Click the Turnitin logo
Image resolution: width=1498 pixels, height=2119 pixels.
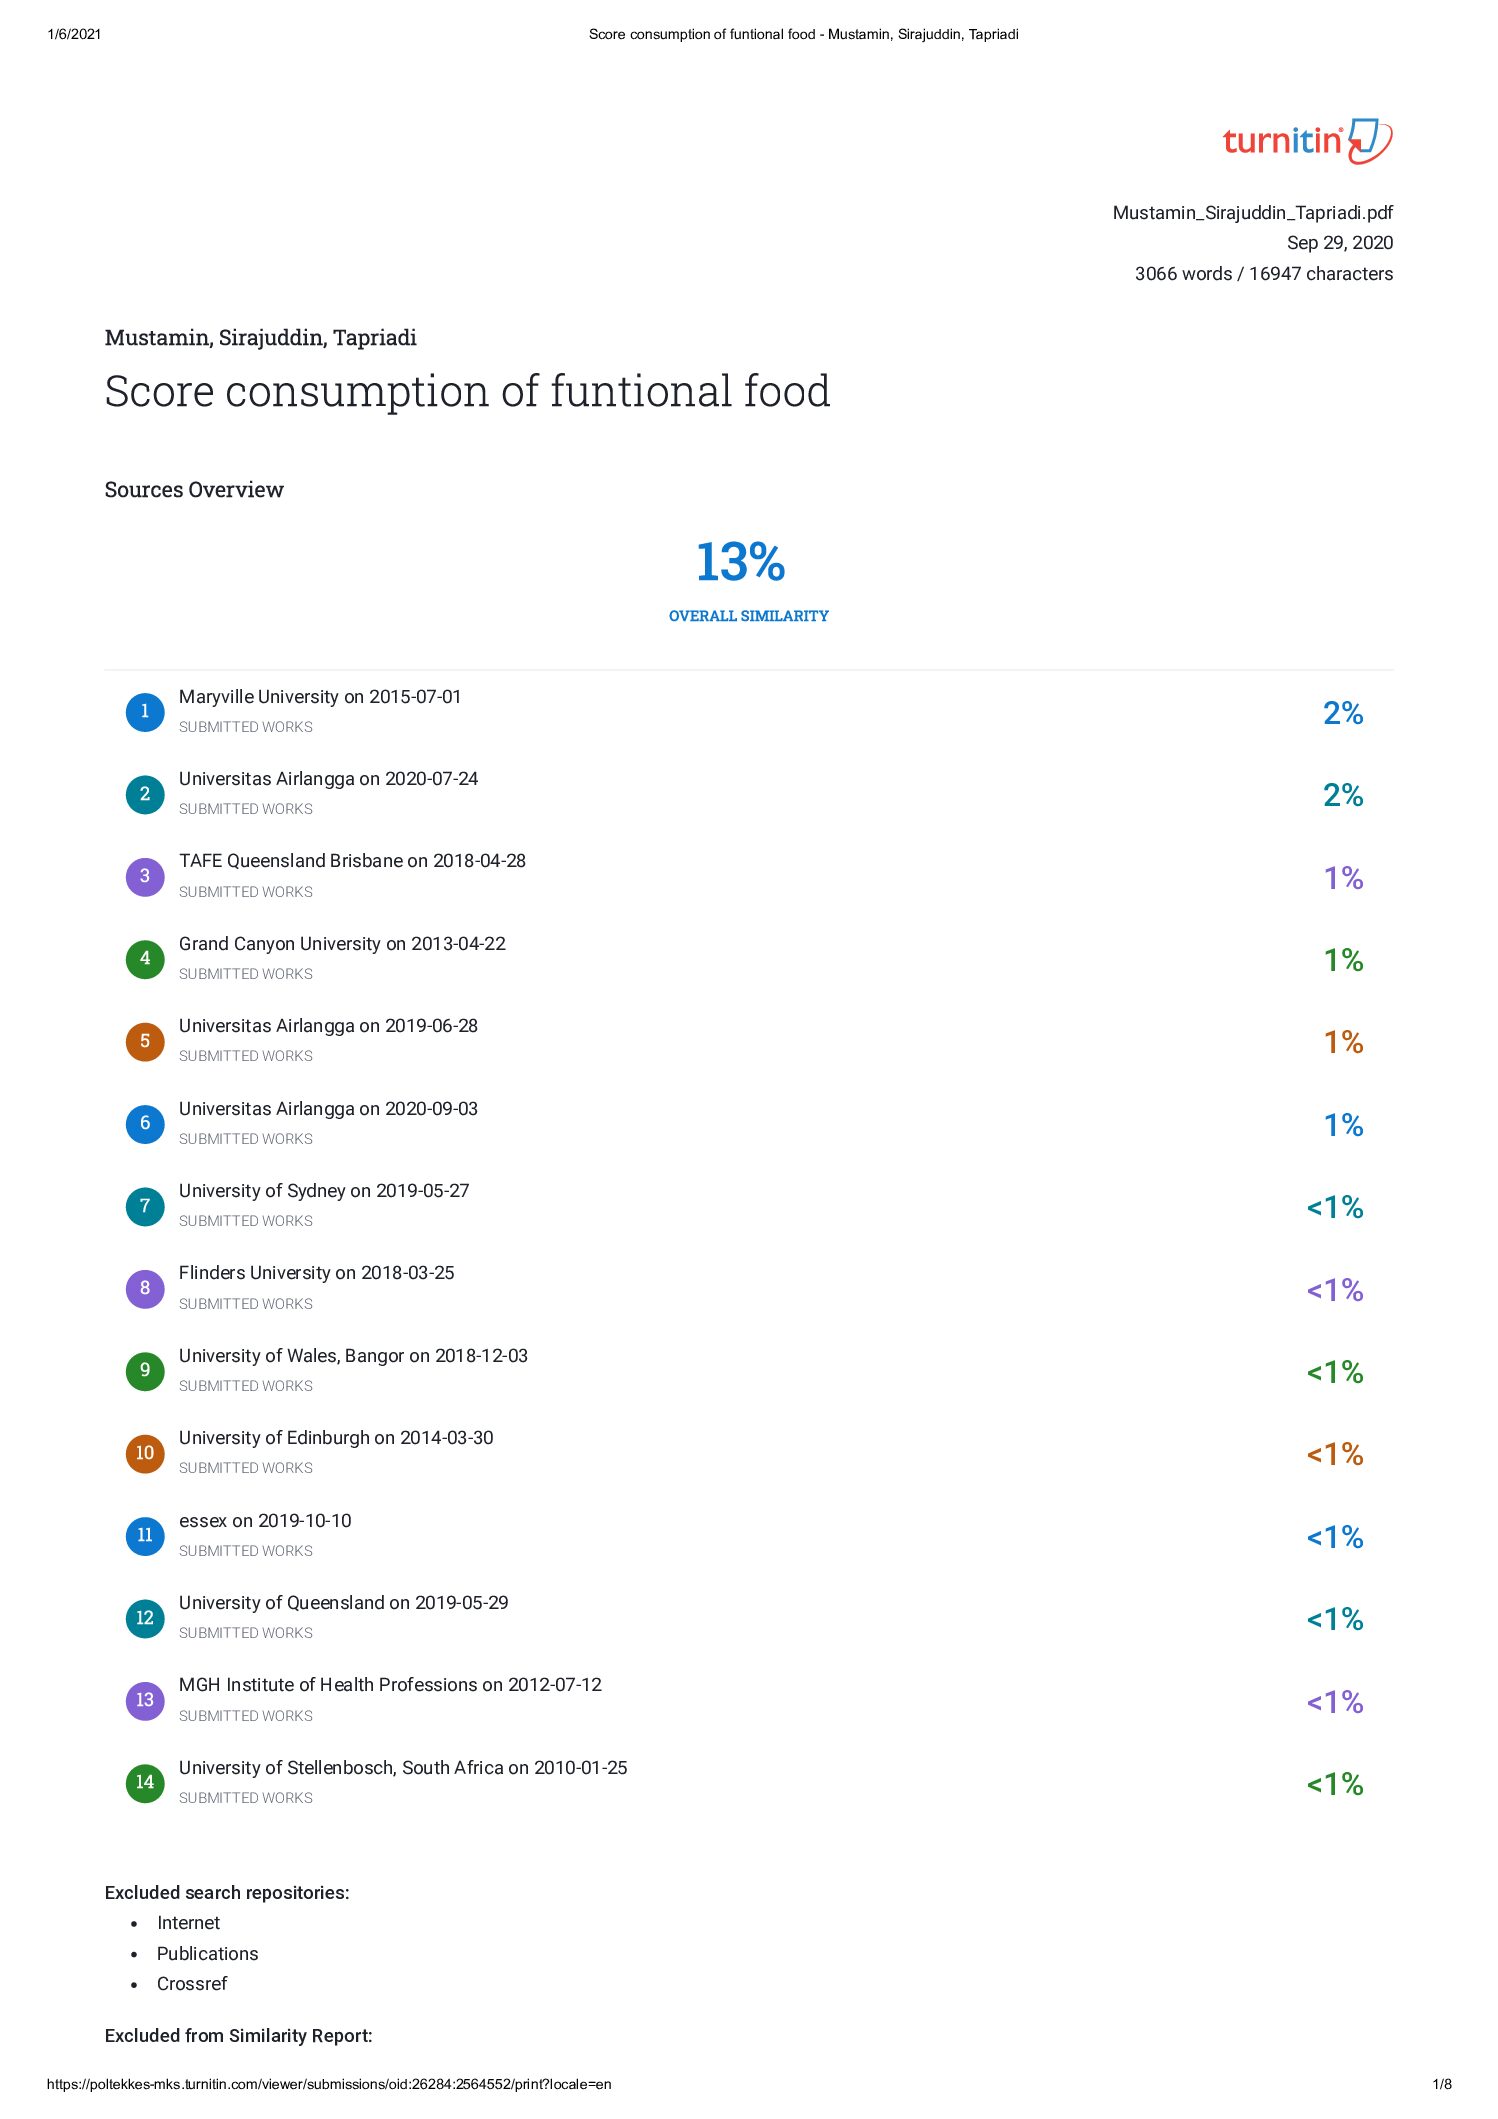click(1307, 141)
